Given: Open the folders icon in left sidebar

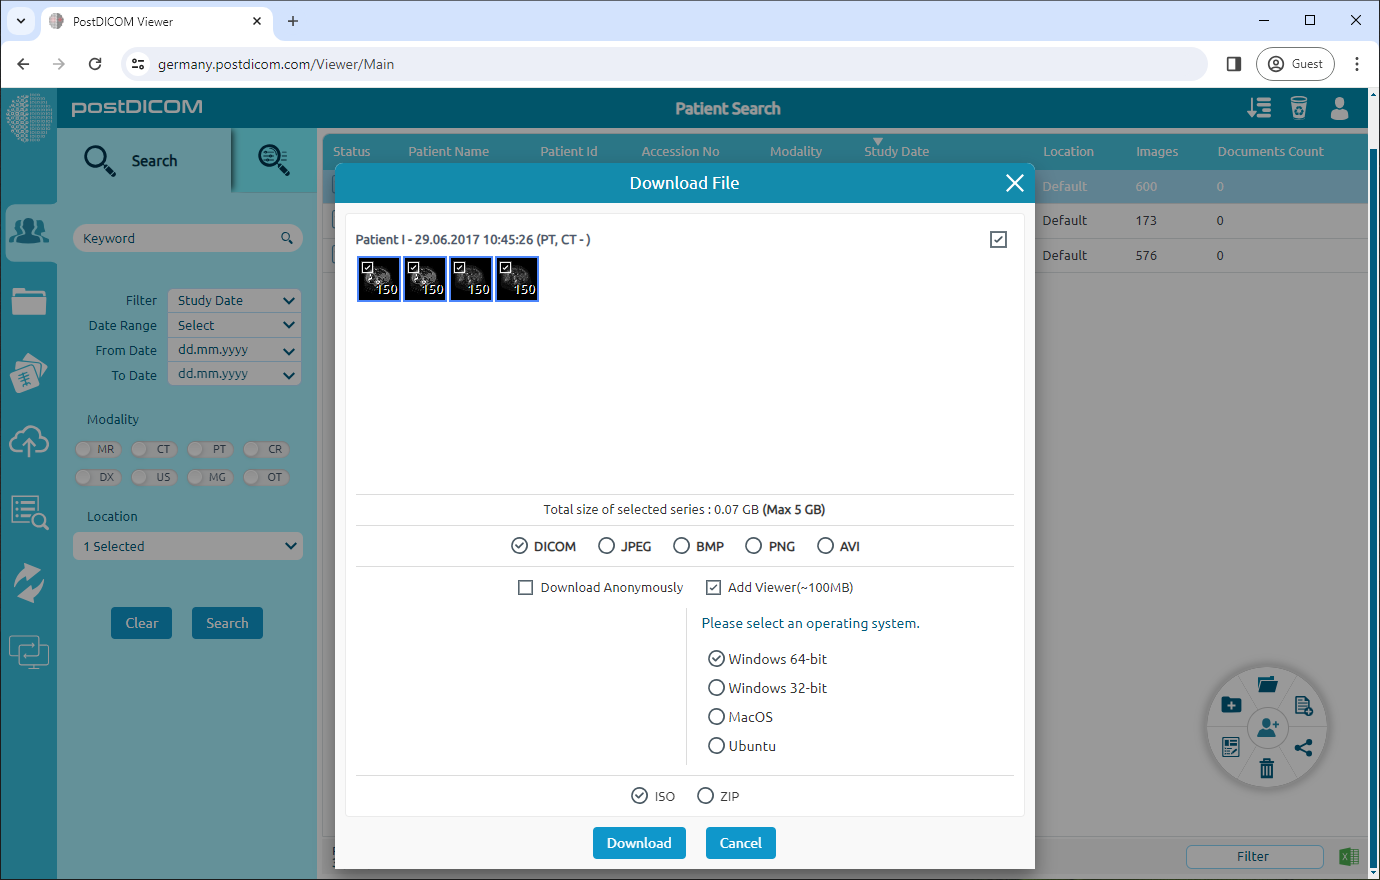Looking at the screenshot, I should click(x=29, y=301).
